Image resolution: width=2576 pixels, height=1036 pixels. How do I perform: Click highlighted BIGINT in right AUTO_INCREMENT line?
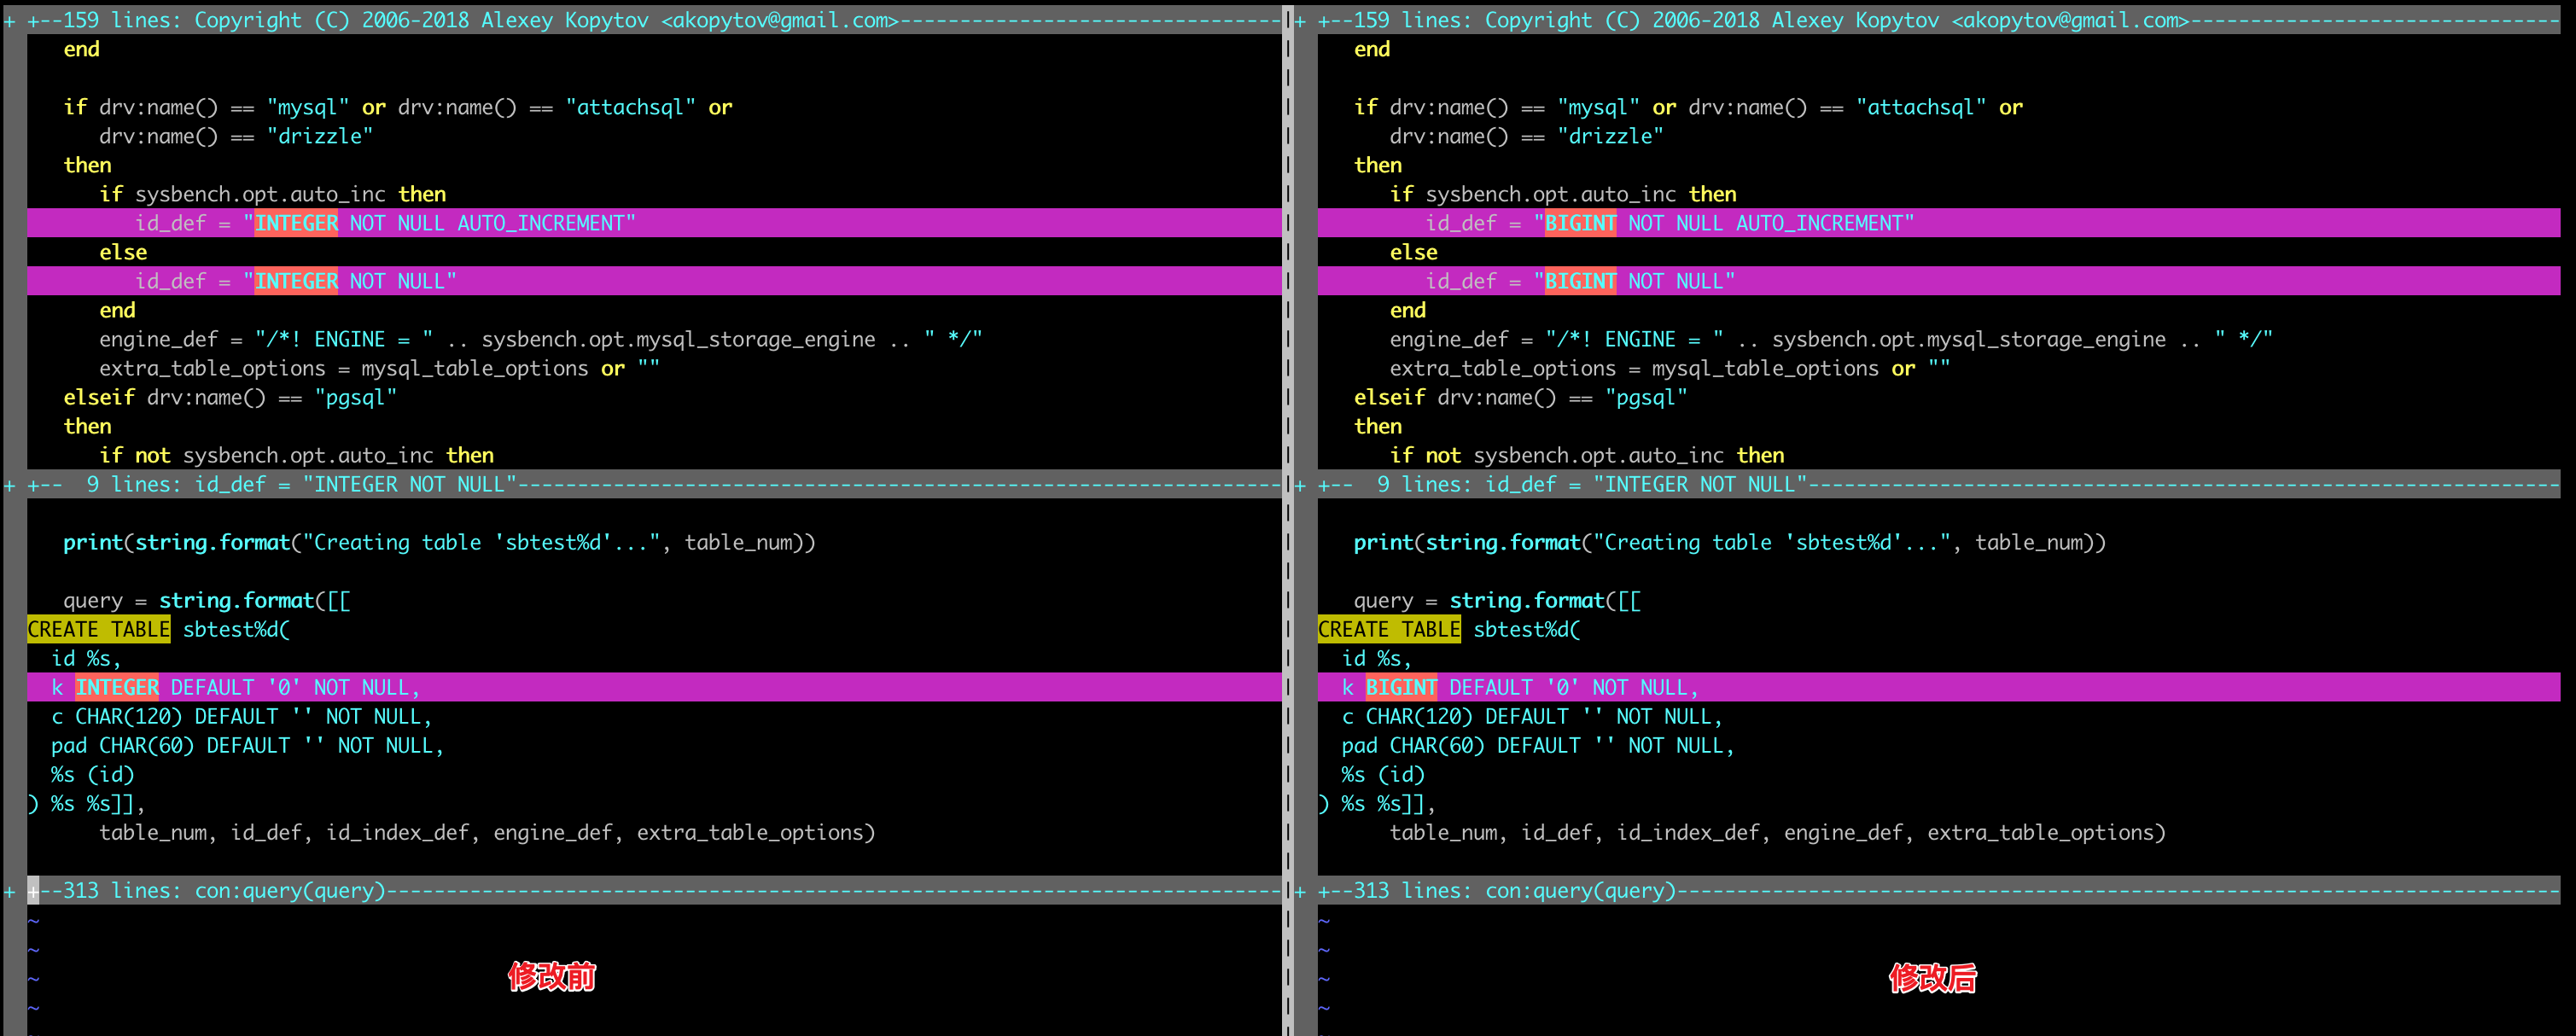tap(1580, 223)
